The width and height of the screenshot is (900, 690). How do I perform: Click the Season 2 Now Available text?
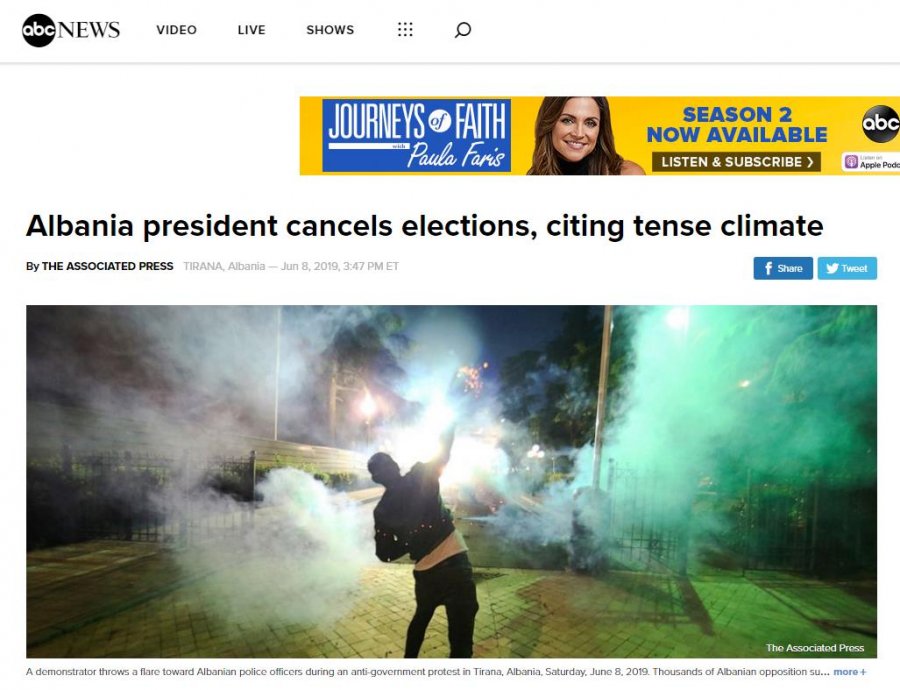click(737, 125)
